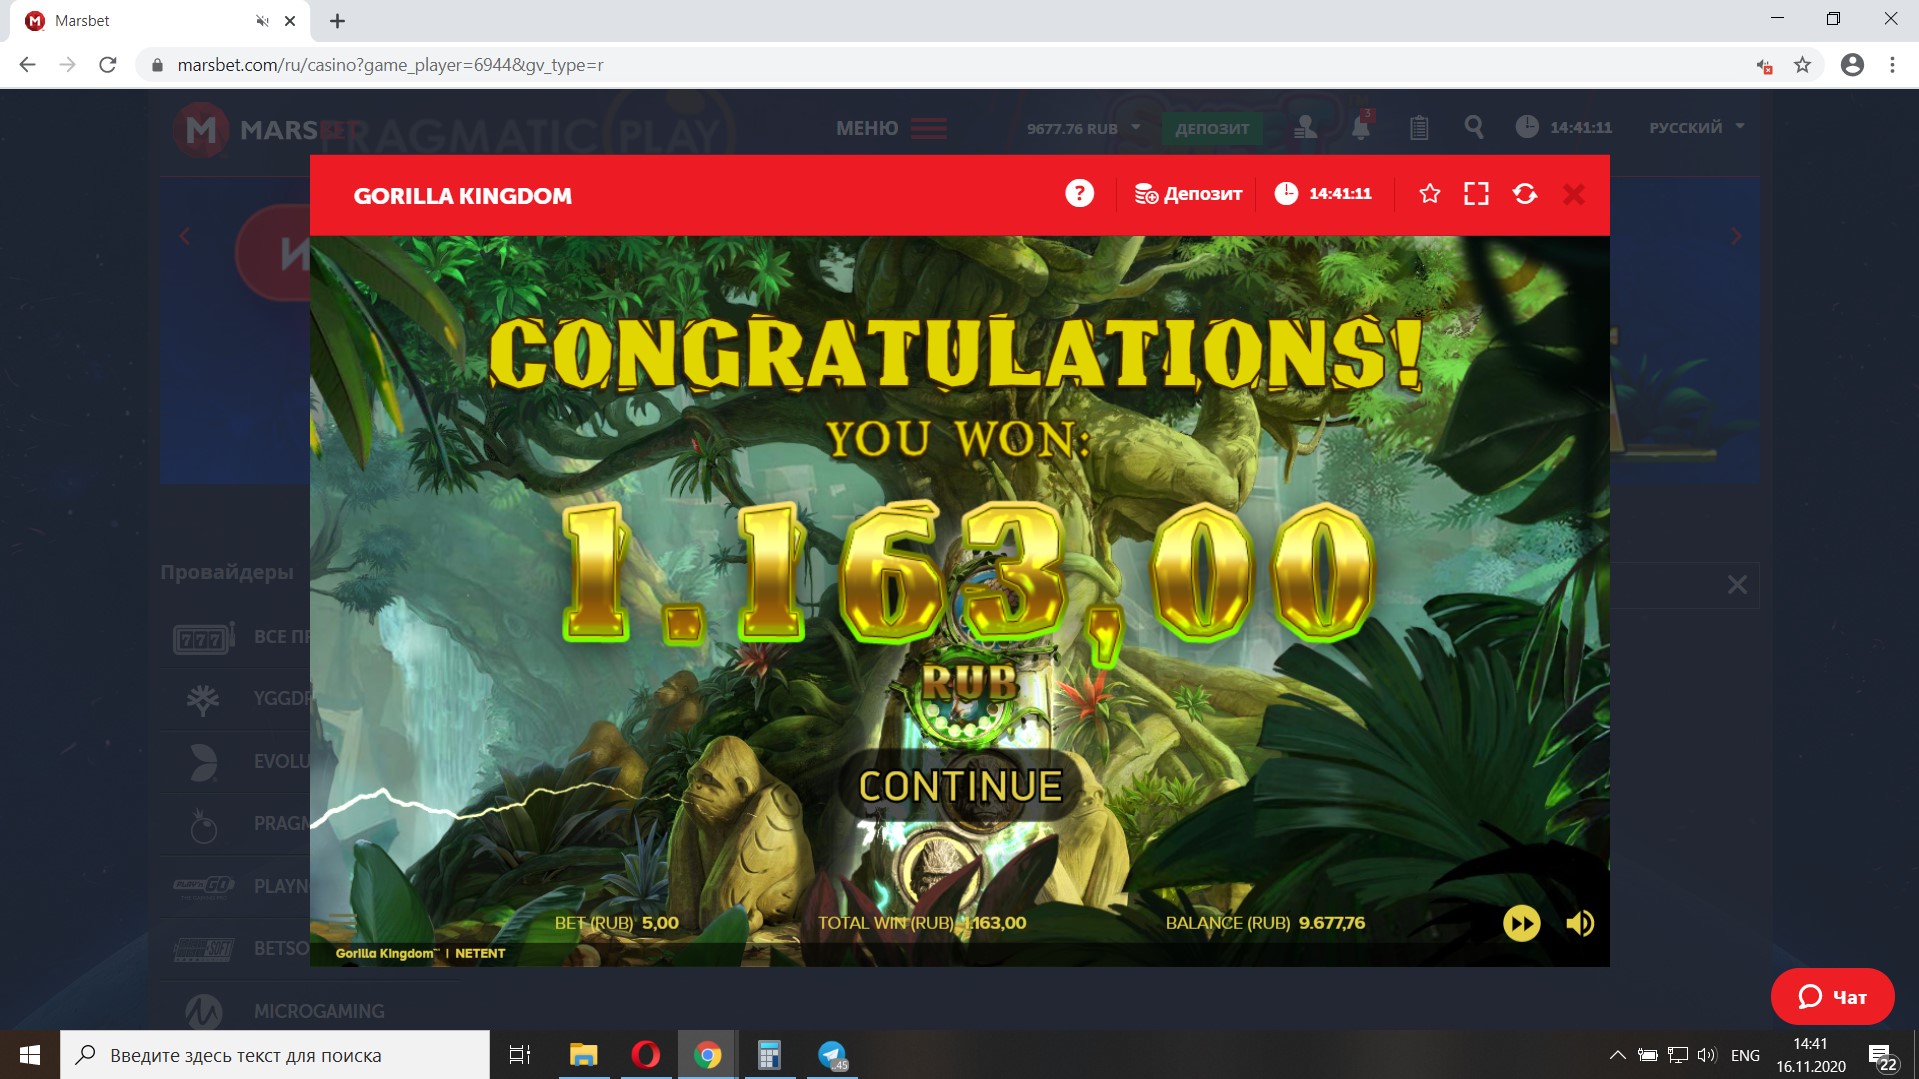Screen dimensions: 1919x1079
Task: Open a new browser tab
Action: point(337,21)
